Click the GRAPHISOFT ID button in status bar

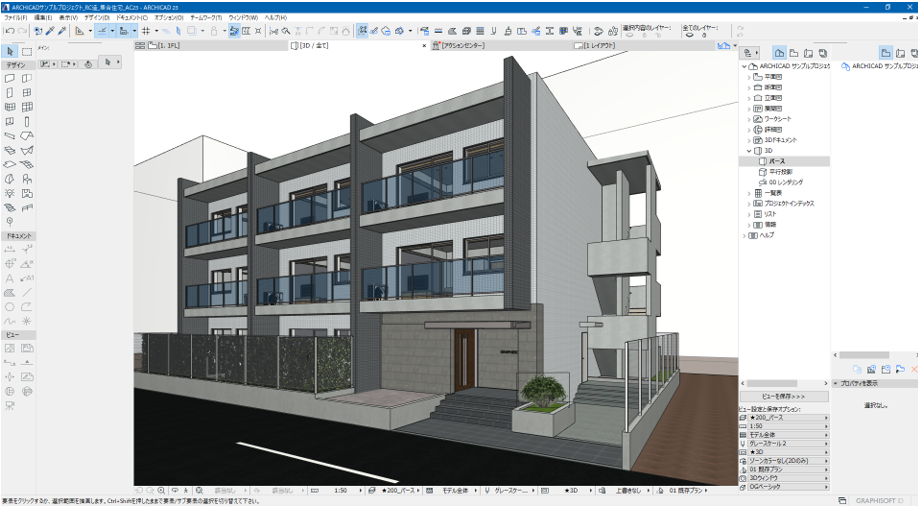pyautogui.click(x=879, y=501)
